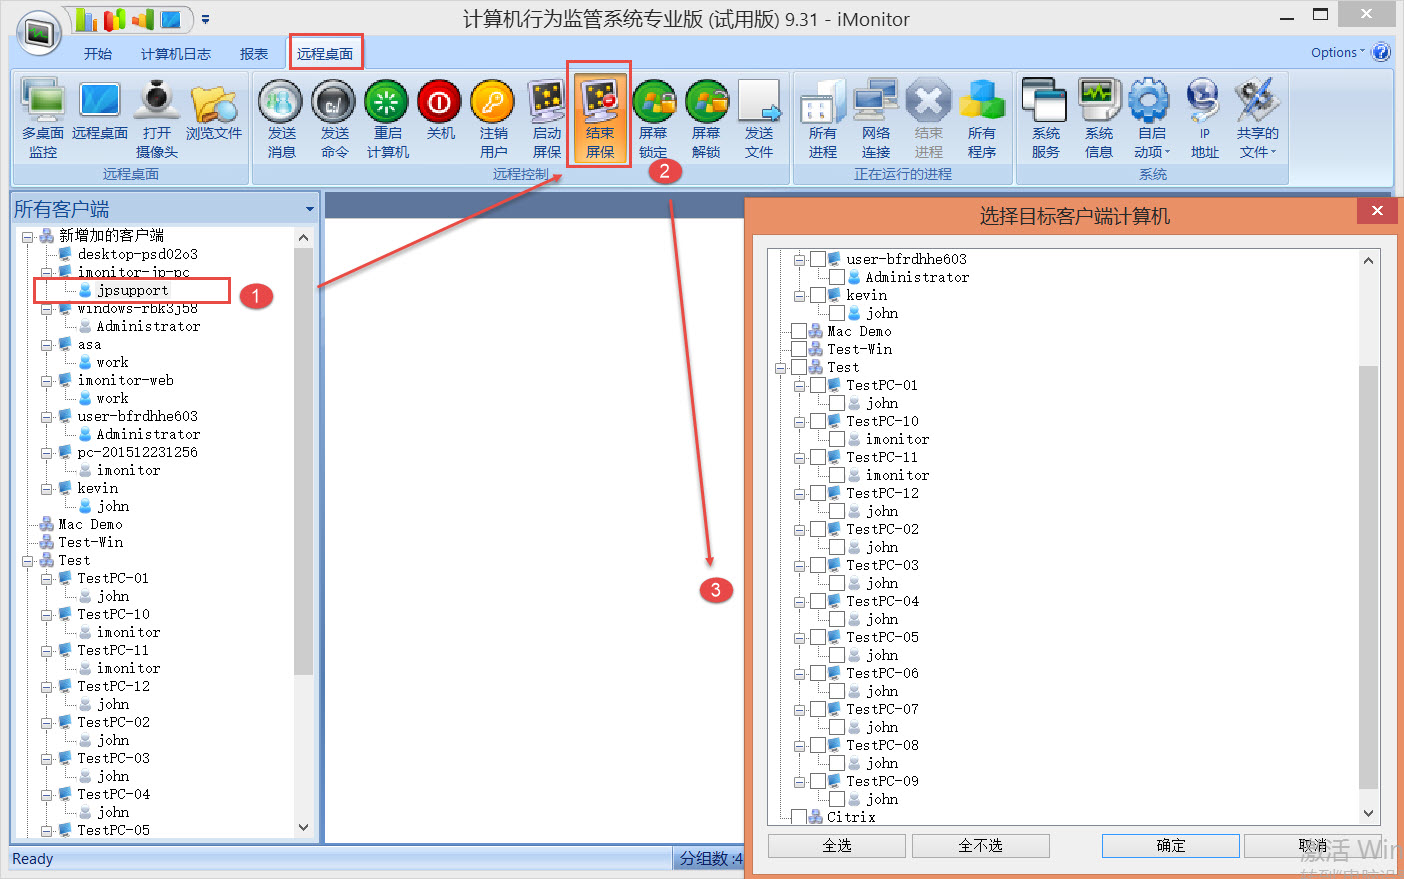Confirm with the 确定 button
Image resolution: width=1404 pixels, height=879 pixels.
(x=1170, y=846)
